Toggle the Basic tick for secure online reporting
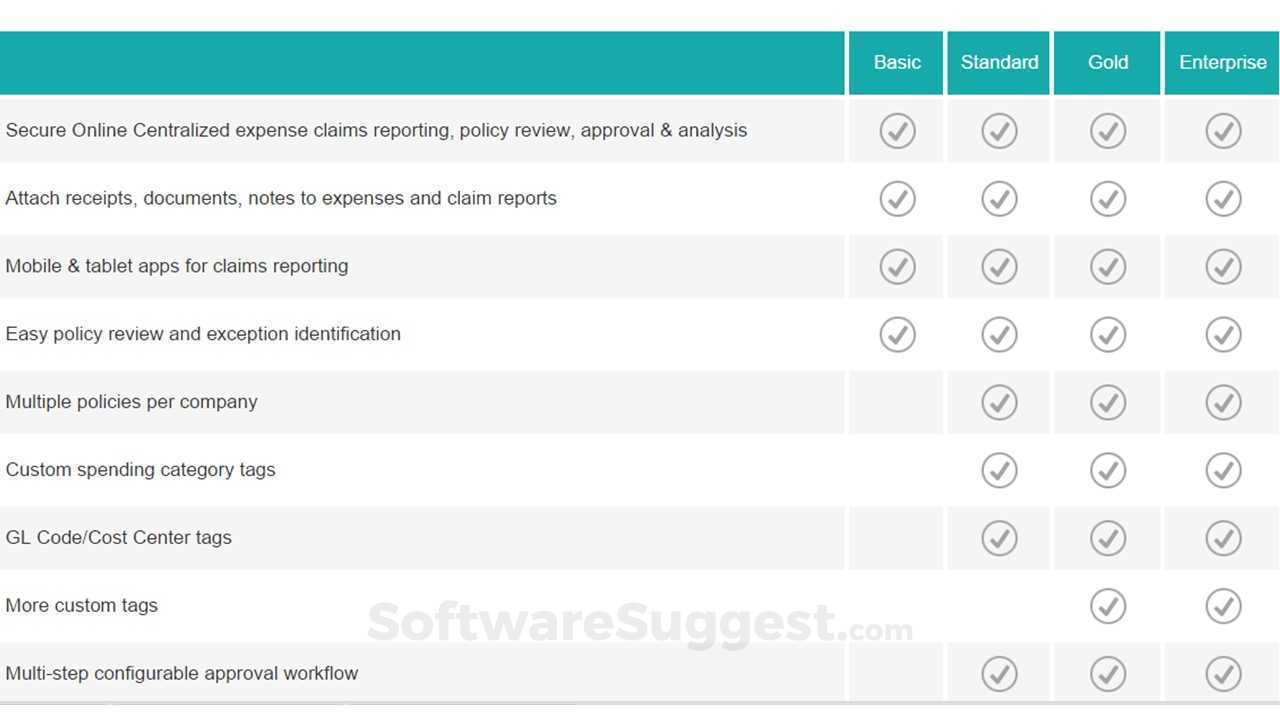 (896, 130)
